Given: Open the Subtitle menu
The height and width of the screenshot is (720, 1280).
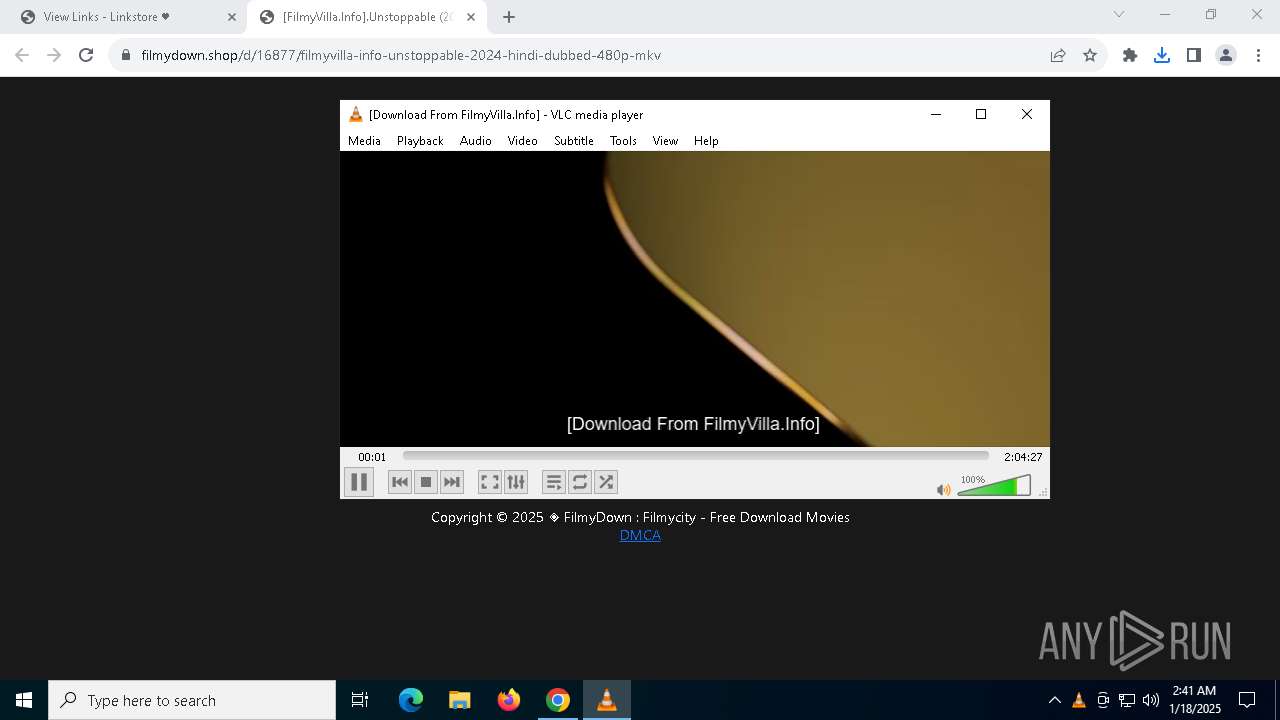Looking at the screenshot, I should point(574,141).
